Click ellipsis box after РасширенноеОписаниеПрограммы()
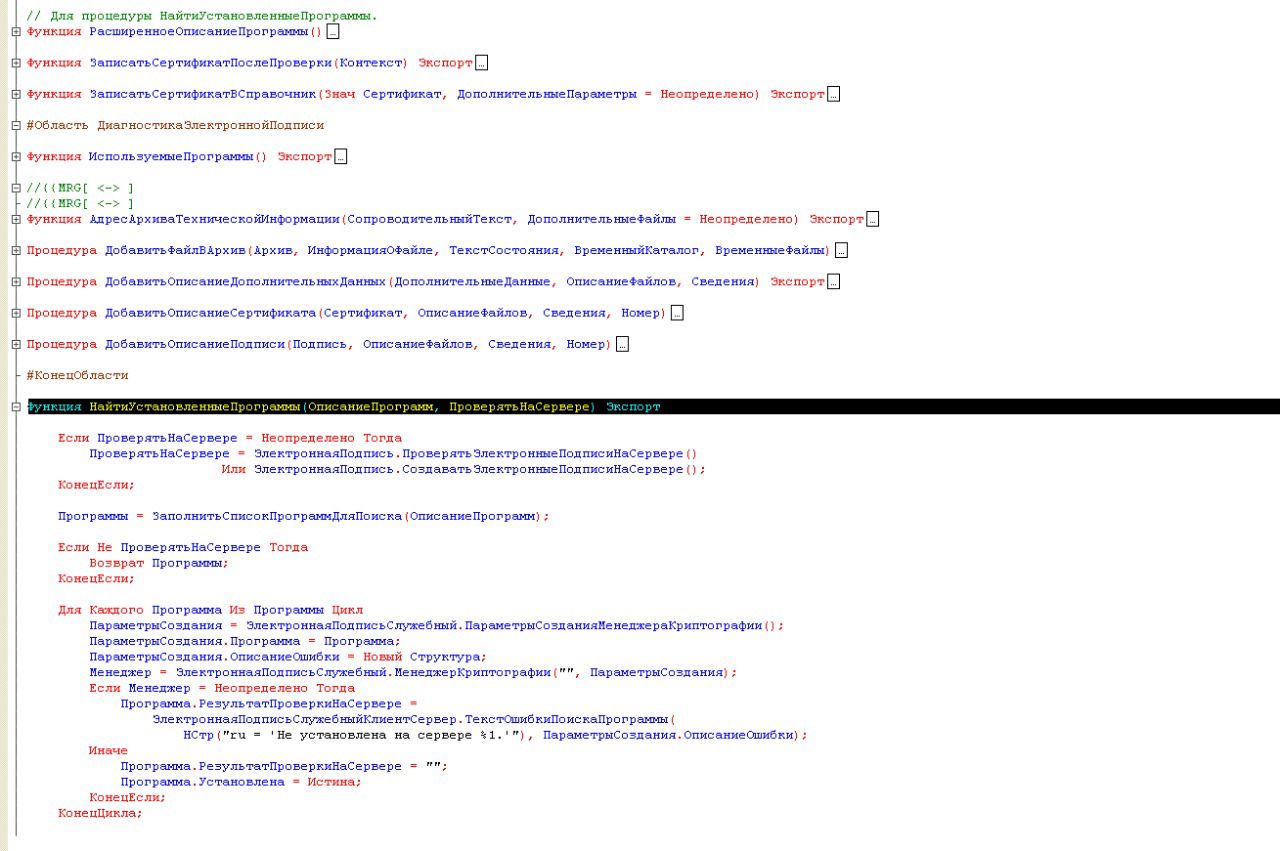Image resolution: width=1280 pixels, height=851 pixels. [333, 32]
